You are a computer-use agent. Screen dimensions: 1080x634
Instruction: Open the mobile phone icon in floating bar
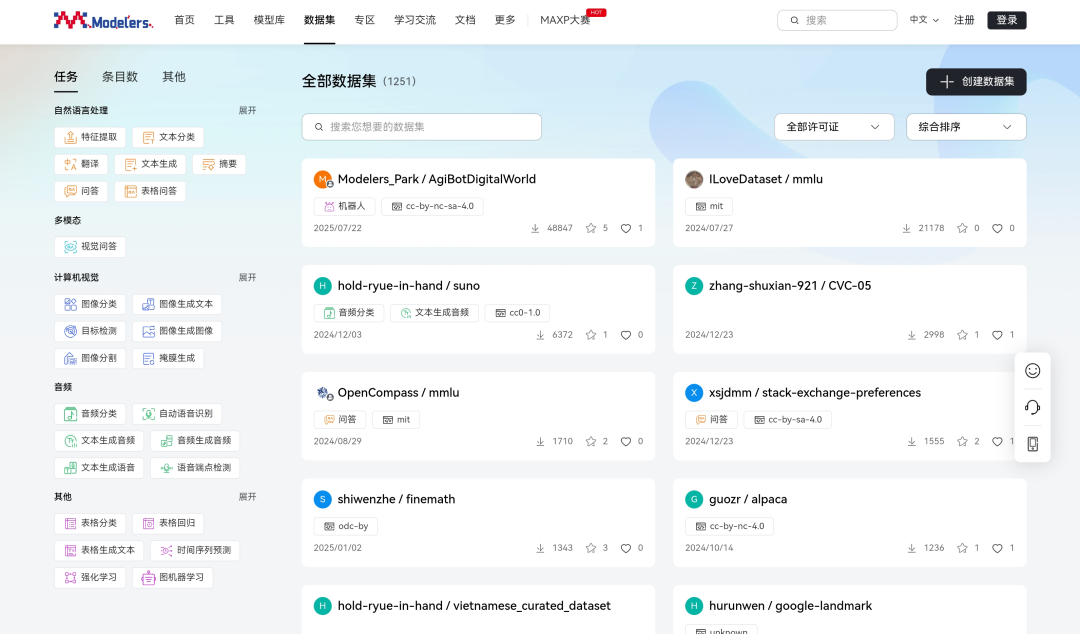(1032, 444)
